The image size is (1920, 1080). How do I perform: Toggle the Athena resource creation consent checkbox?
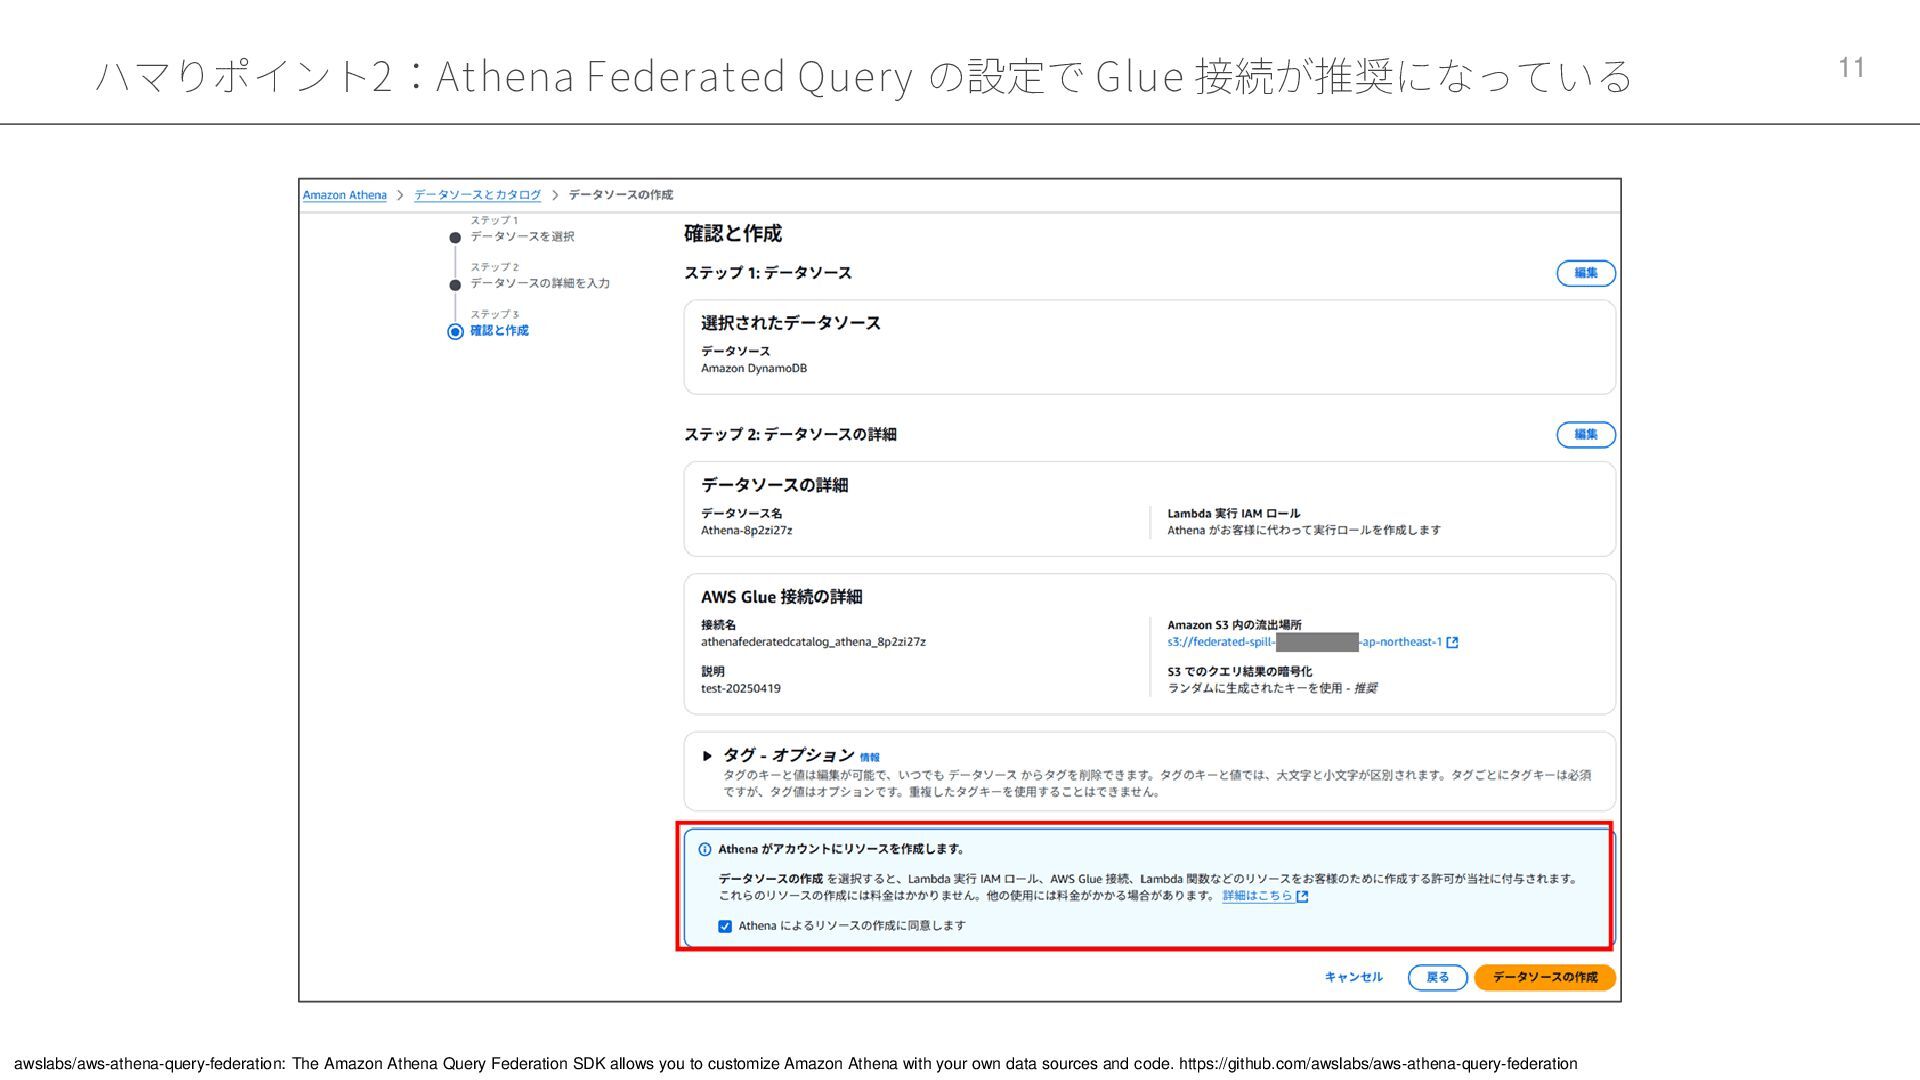[x=725, y=926]
